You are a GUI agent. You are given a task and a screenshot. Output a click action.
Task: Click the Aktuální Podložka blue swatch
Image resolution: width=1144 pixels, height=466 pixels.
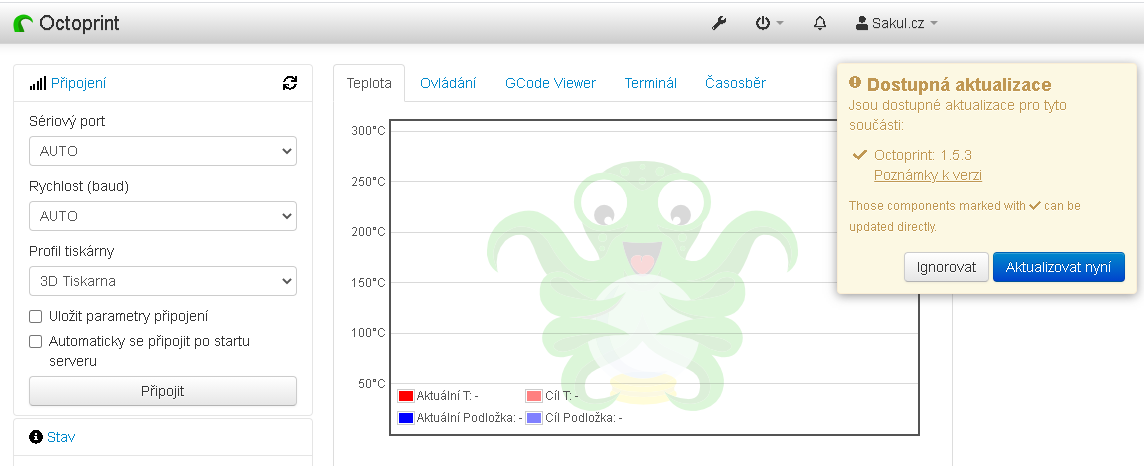406,418
